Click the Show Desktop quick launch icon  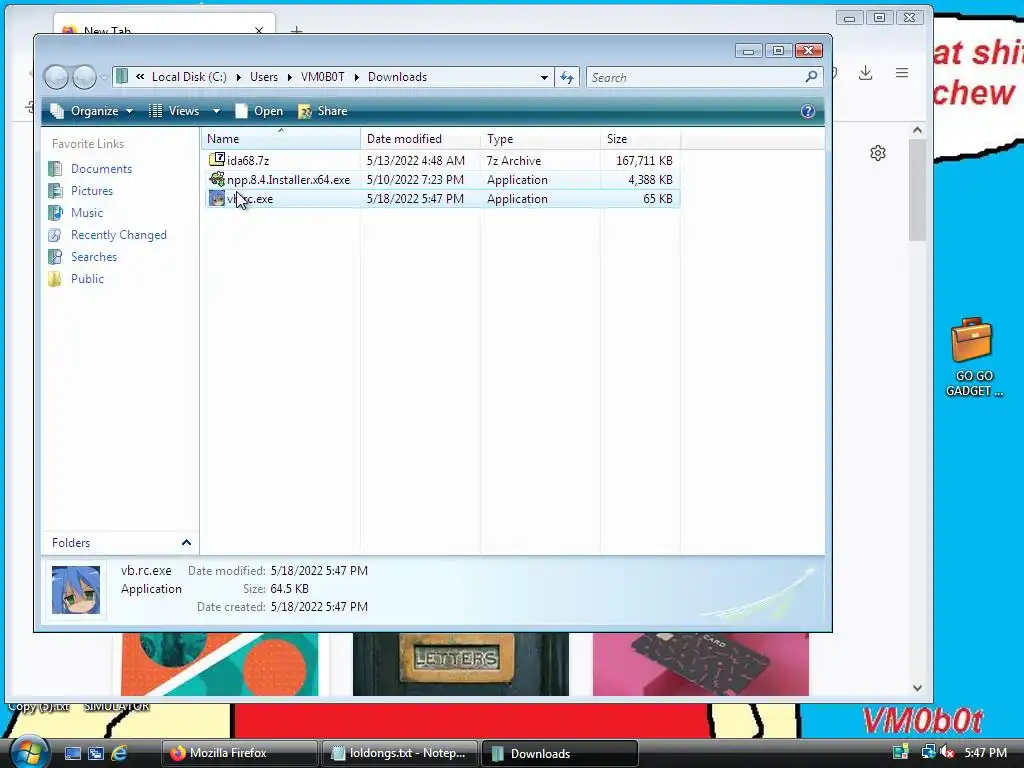tap(72, 753)
